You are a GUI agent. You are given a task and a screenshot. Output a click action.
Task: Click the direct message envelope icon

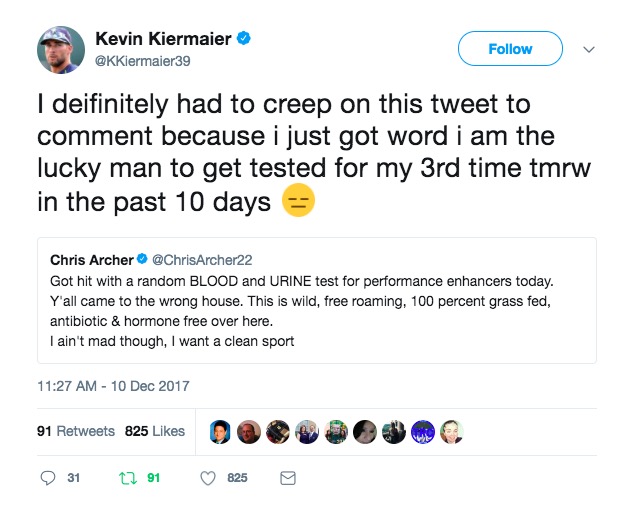point(288,478)
